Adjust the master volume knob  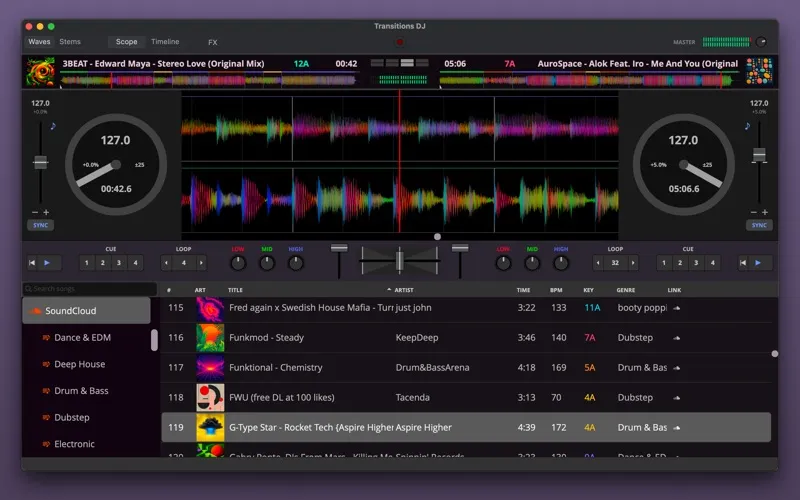click(761, 42)
